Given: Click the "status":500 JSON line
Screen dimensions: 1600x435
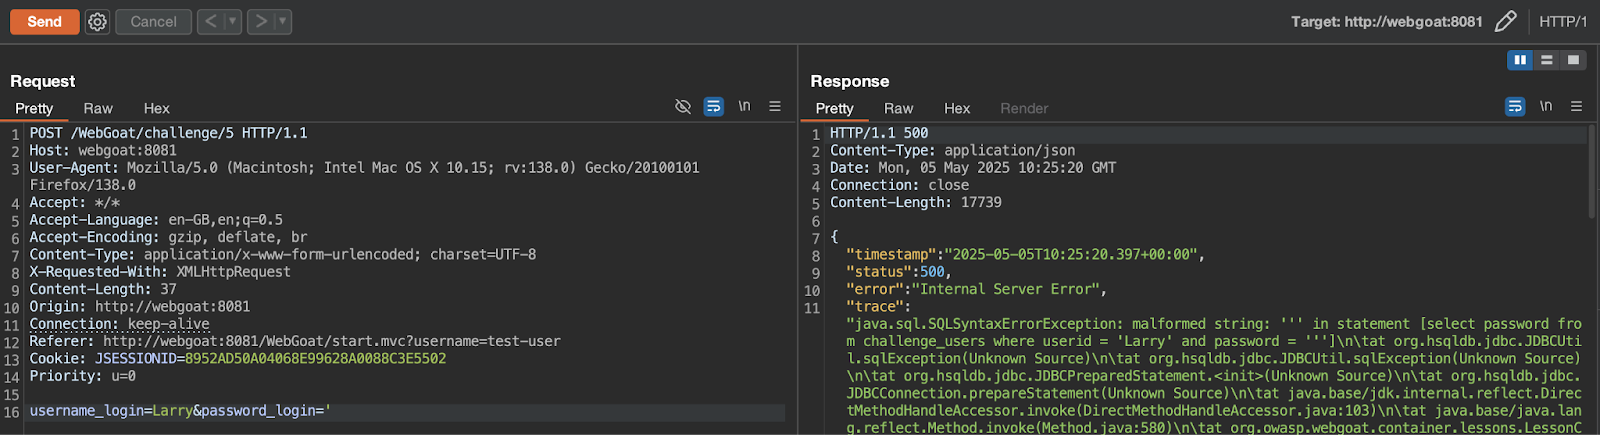Looking at the screenshot, I should (x=899, y=272).
